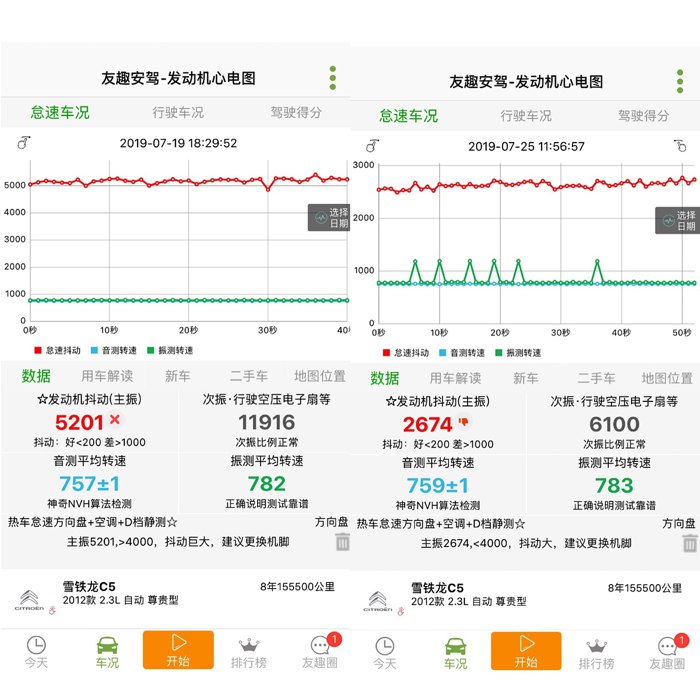The height and width of the screenshot is (698, 700).
Task: Switch to 怠速车况 tab in left screen
Action: (60, 112)
